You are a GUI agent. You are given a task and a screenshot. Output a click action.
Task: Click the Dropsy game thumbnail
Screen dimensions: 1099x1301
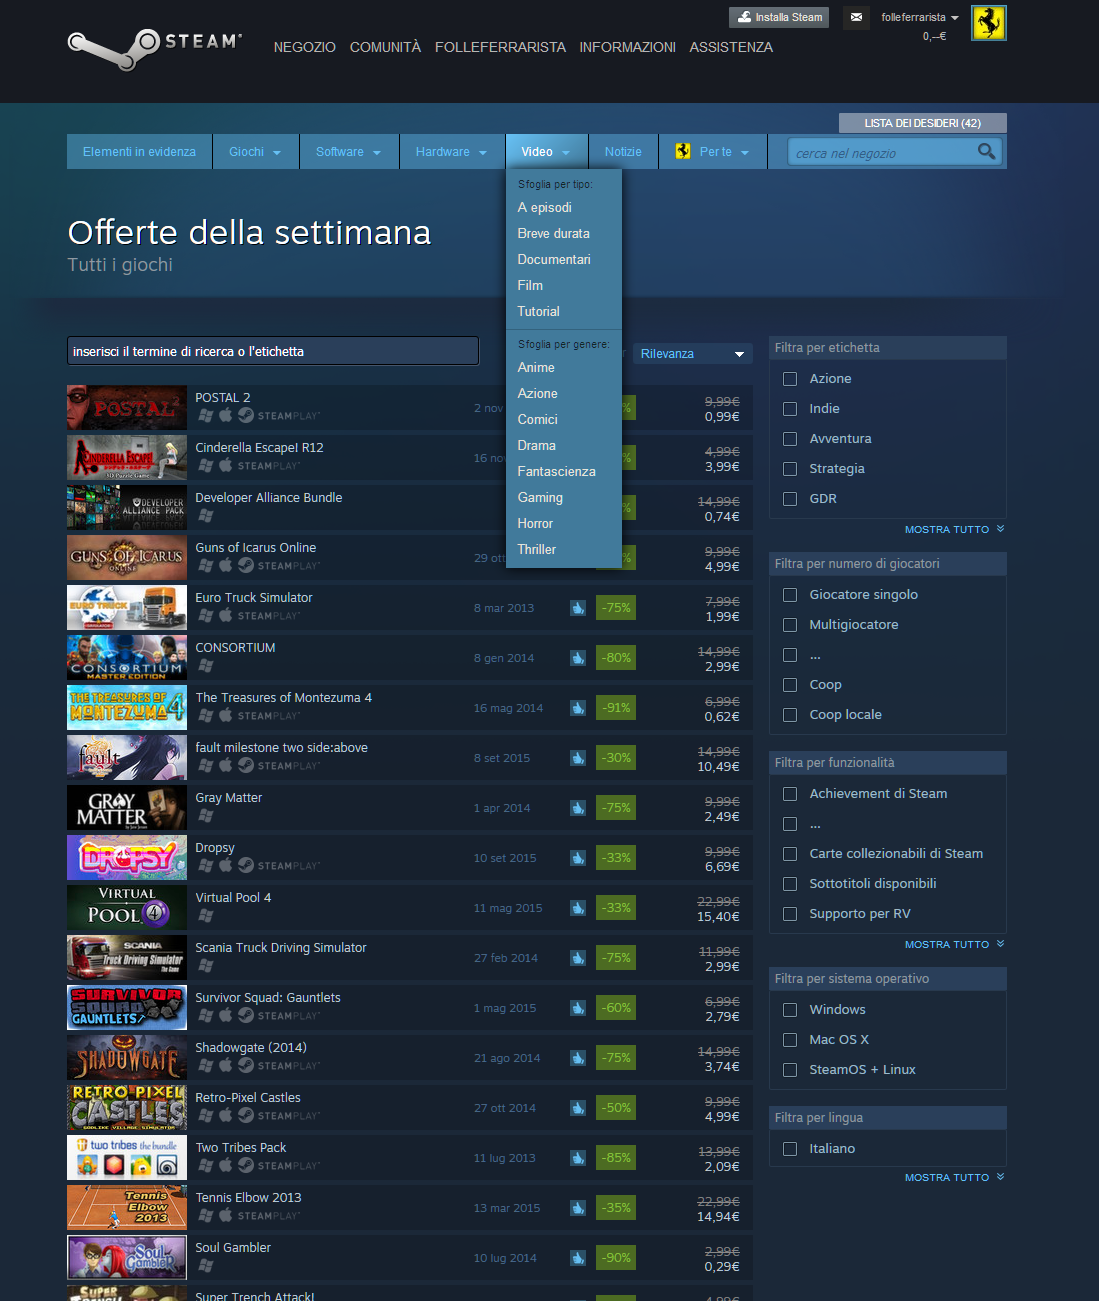coord(127,857)
